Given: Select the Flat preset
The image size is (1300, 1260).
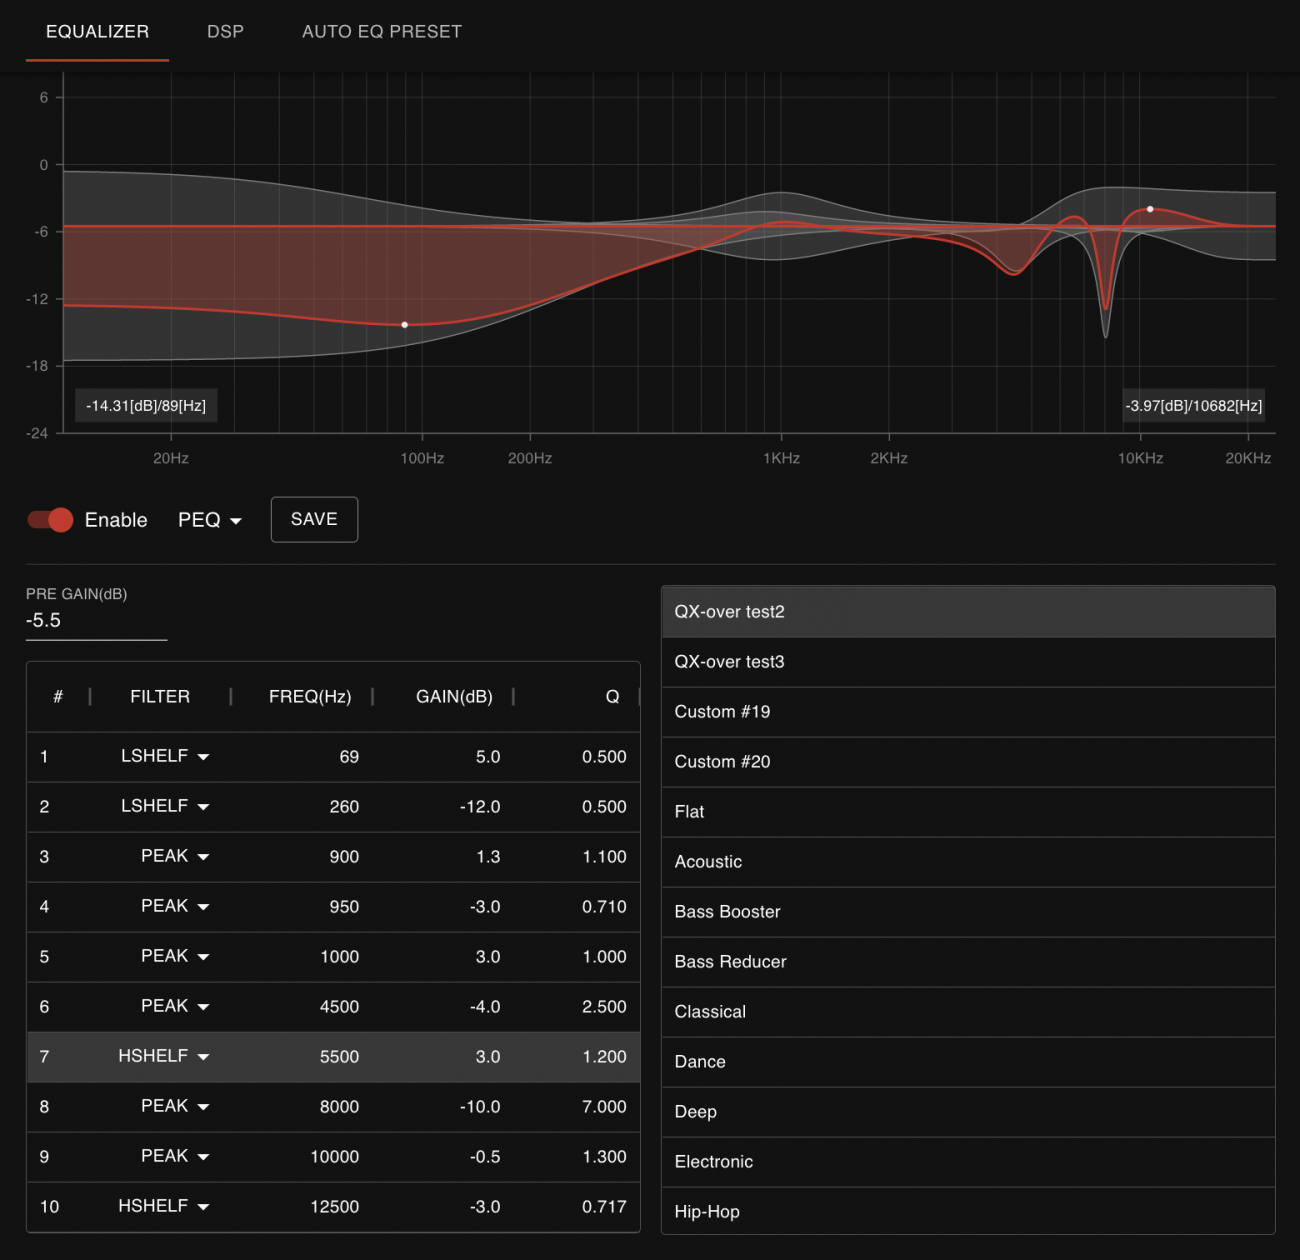Looking at the screenshot, I should tap(968, 812).
